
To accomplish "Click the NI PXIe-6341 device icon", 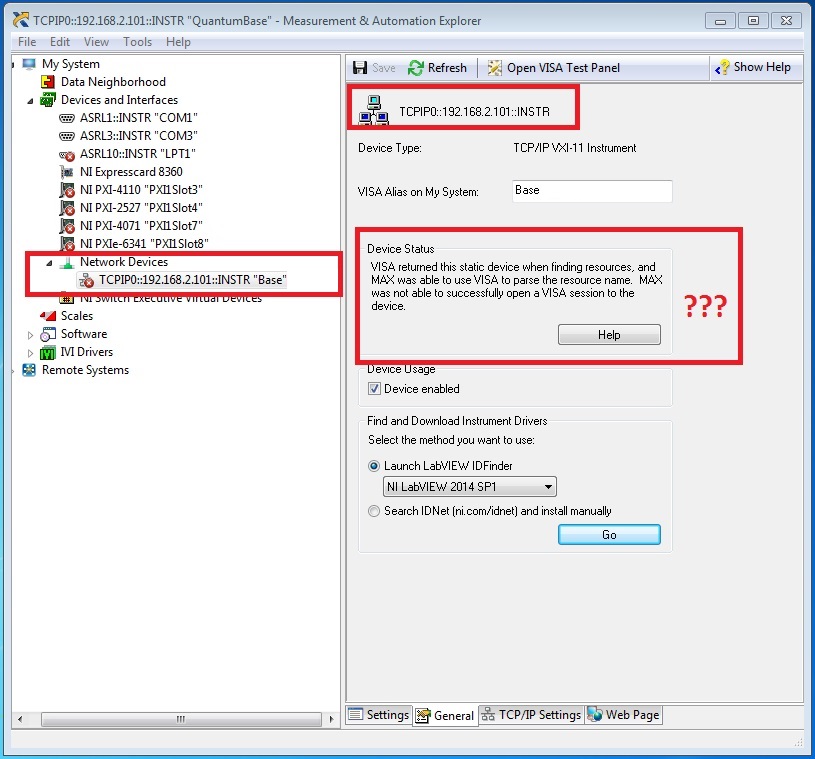I will pyautogui.click(x=67, y=244).
